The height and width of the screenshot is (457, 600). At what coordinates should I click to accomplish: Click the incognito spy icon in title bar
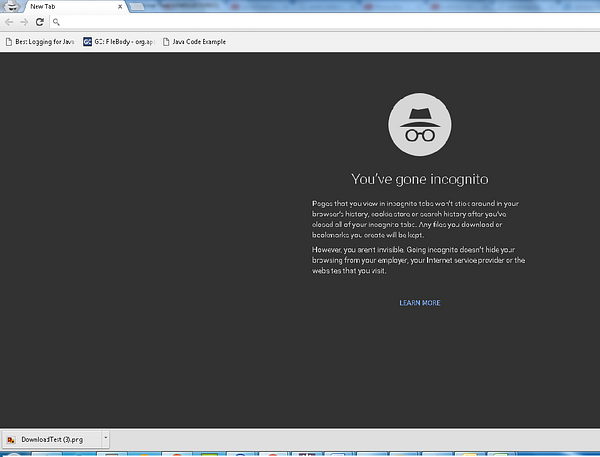(x=12, y=6)
